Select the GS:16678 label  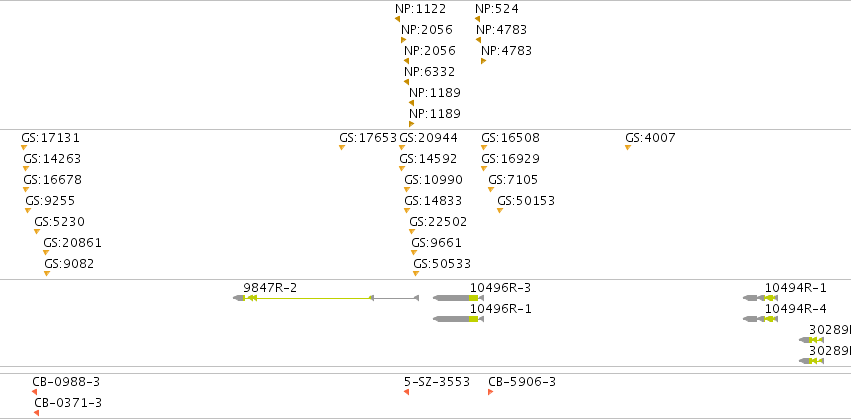pos(53,180)
